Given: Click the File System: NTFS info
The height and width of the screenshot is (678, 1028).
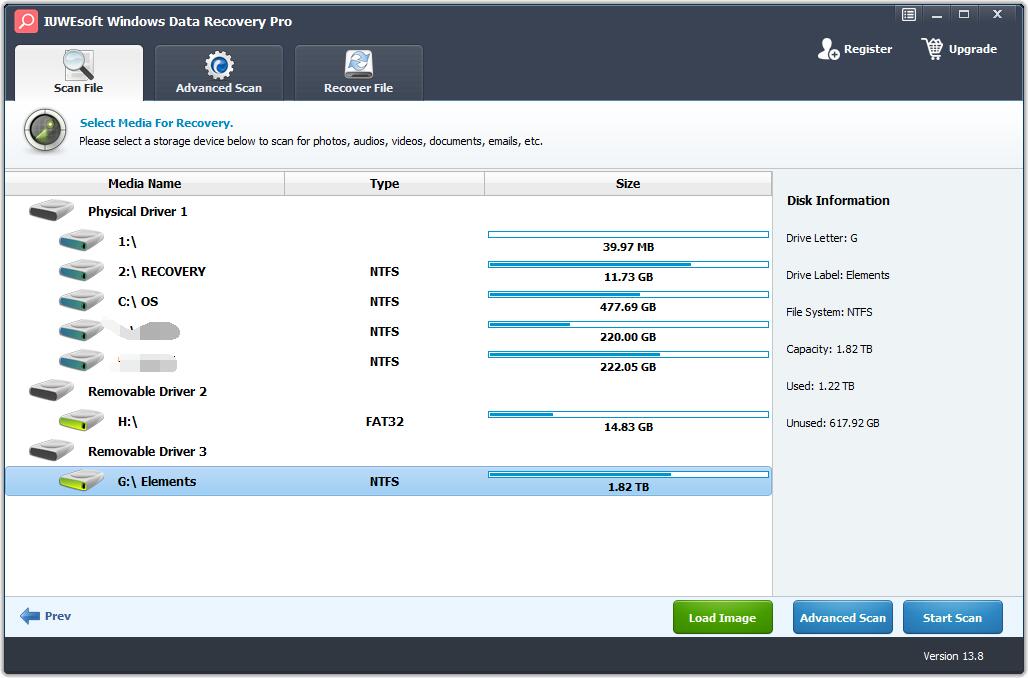Looking at the screenshot, I should tap(829, 312).
